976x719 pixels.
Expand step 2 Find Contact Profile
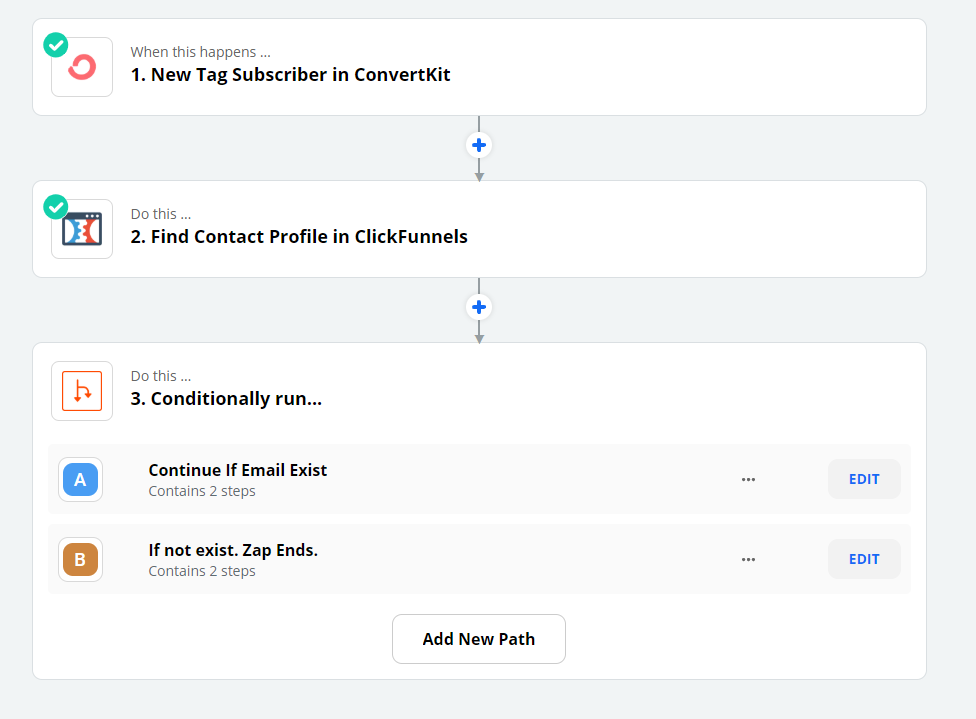coord(479,229)
